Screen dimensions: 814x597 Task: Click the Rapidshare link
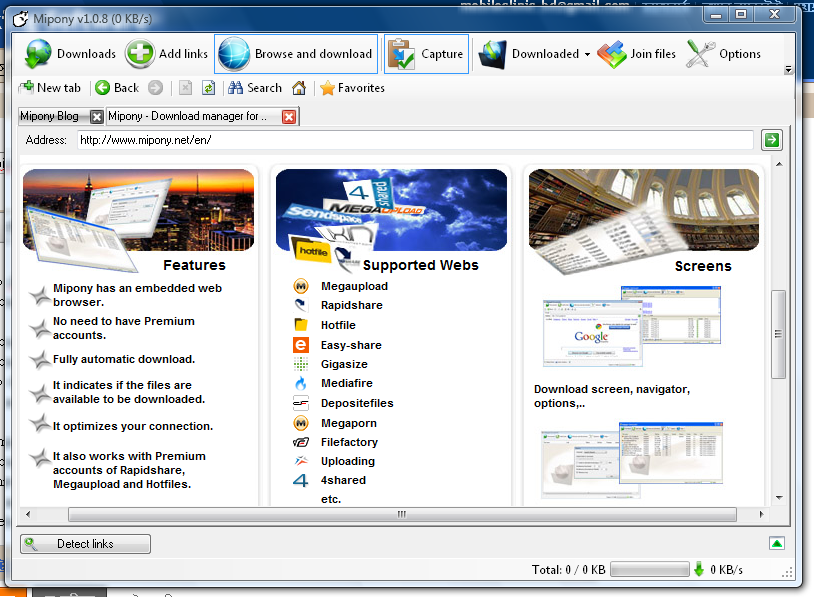click(x=351, y=305)
